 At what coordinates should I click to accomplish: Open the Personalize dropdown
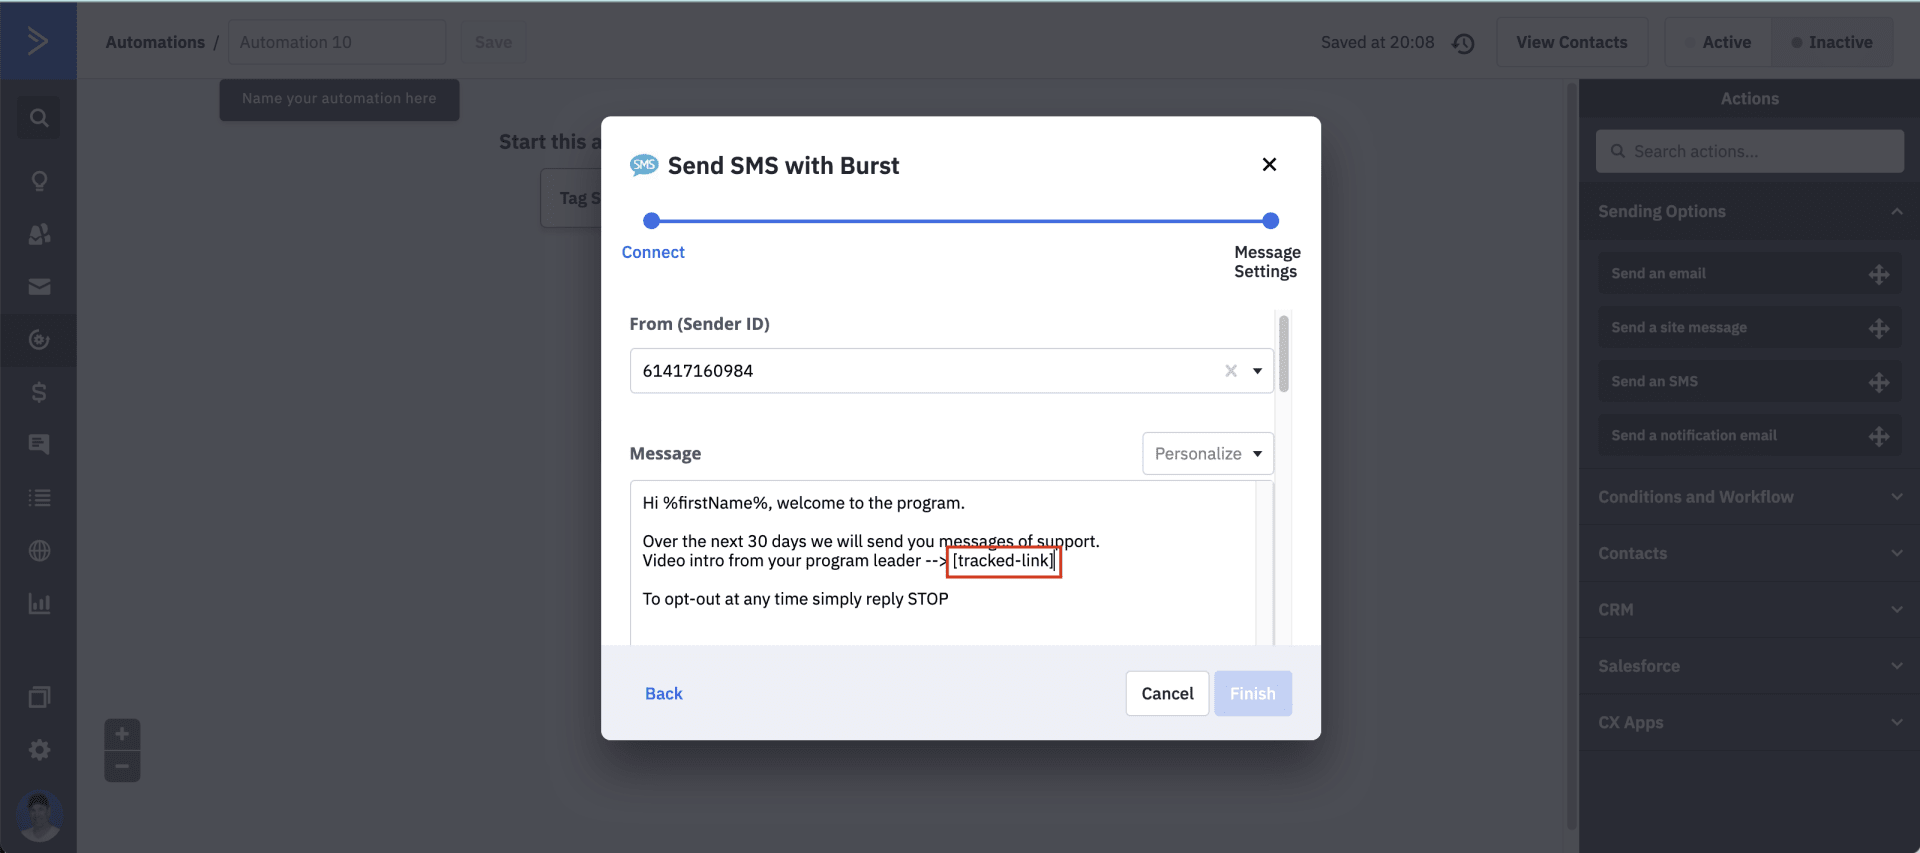[x=1208, y=454]
